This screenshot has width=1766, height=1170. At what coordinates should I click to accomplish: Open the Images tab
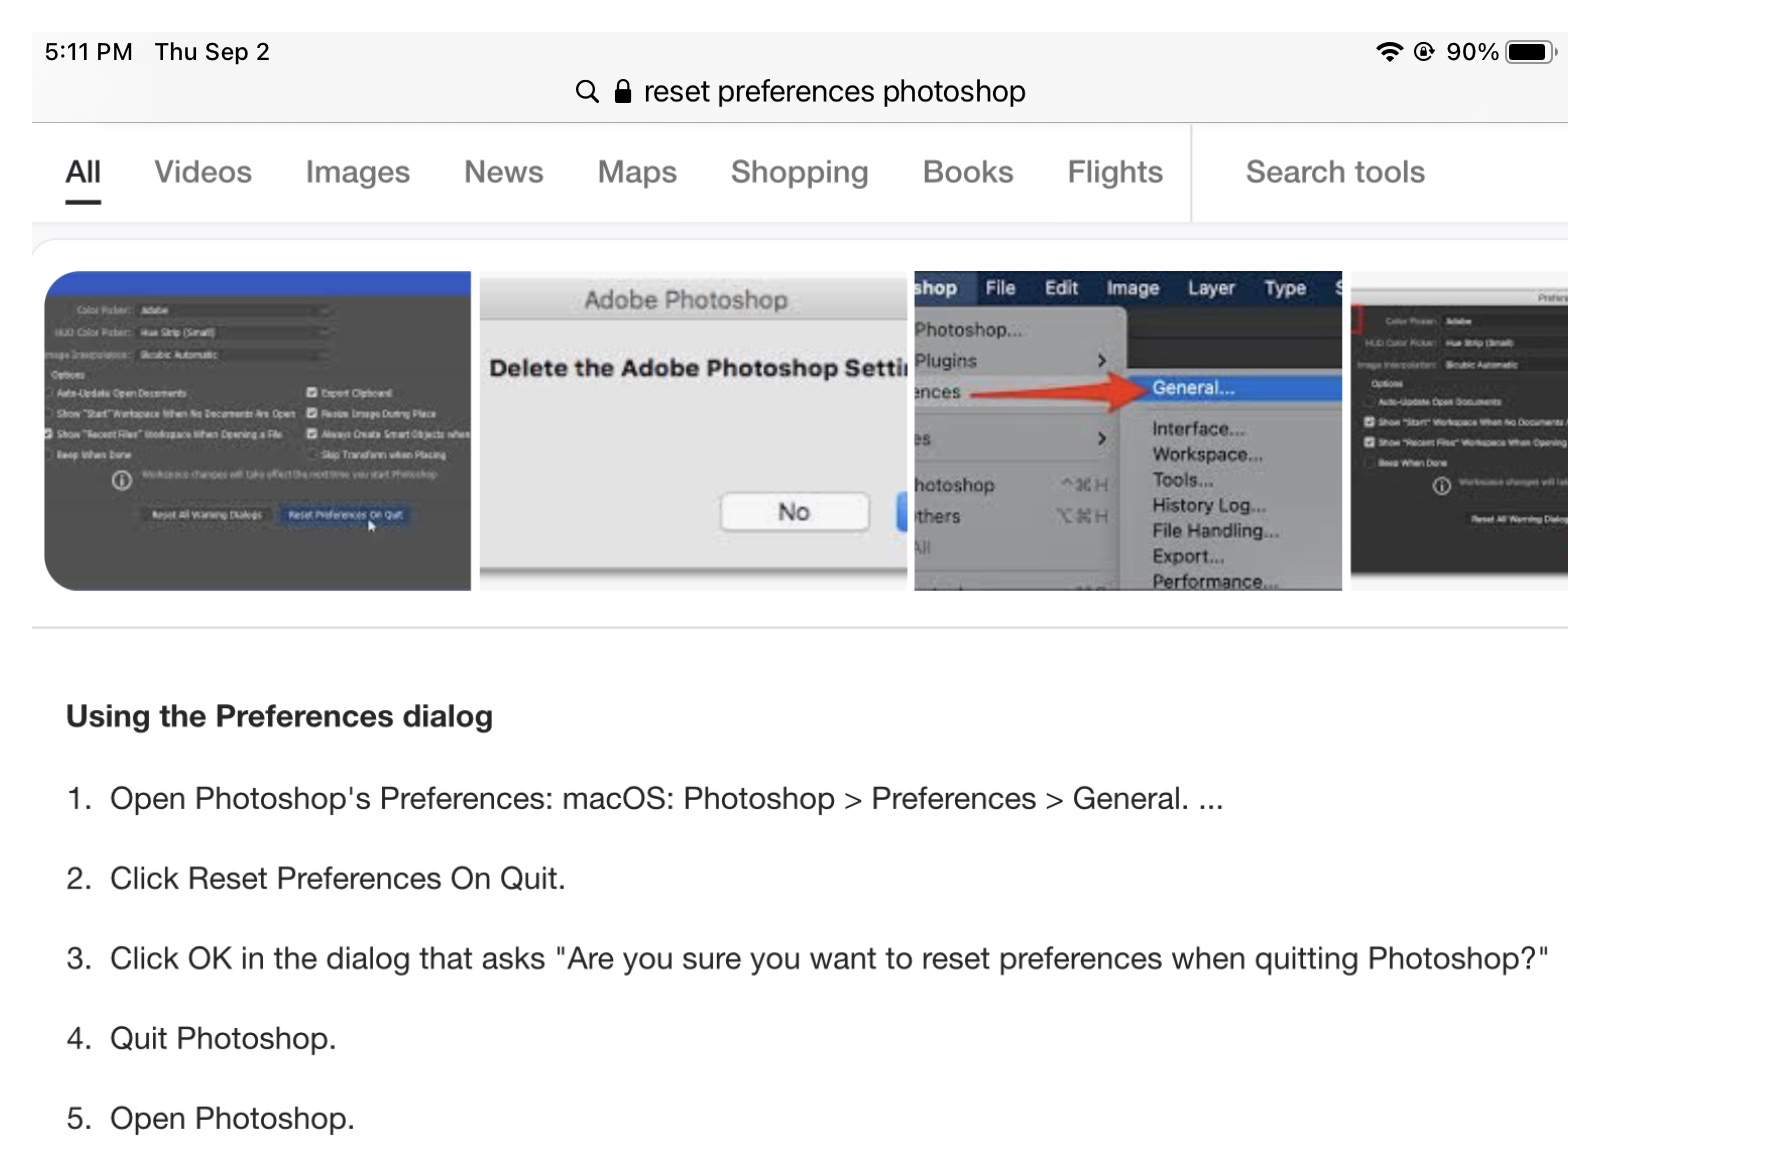pos(358,172)
